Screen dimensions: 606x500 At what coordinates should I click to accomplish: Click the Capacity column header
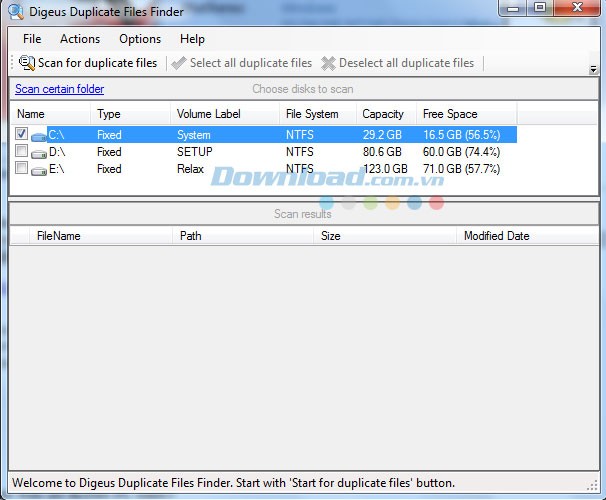coord(386,114)
